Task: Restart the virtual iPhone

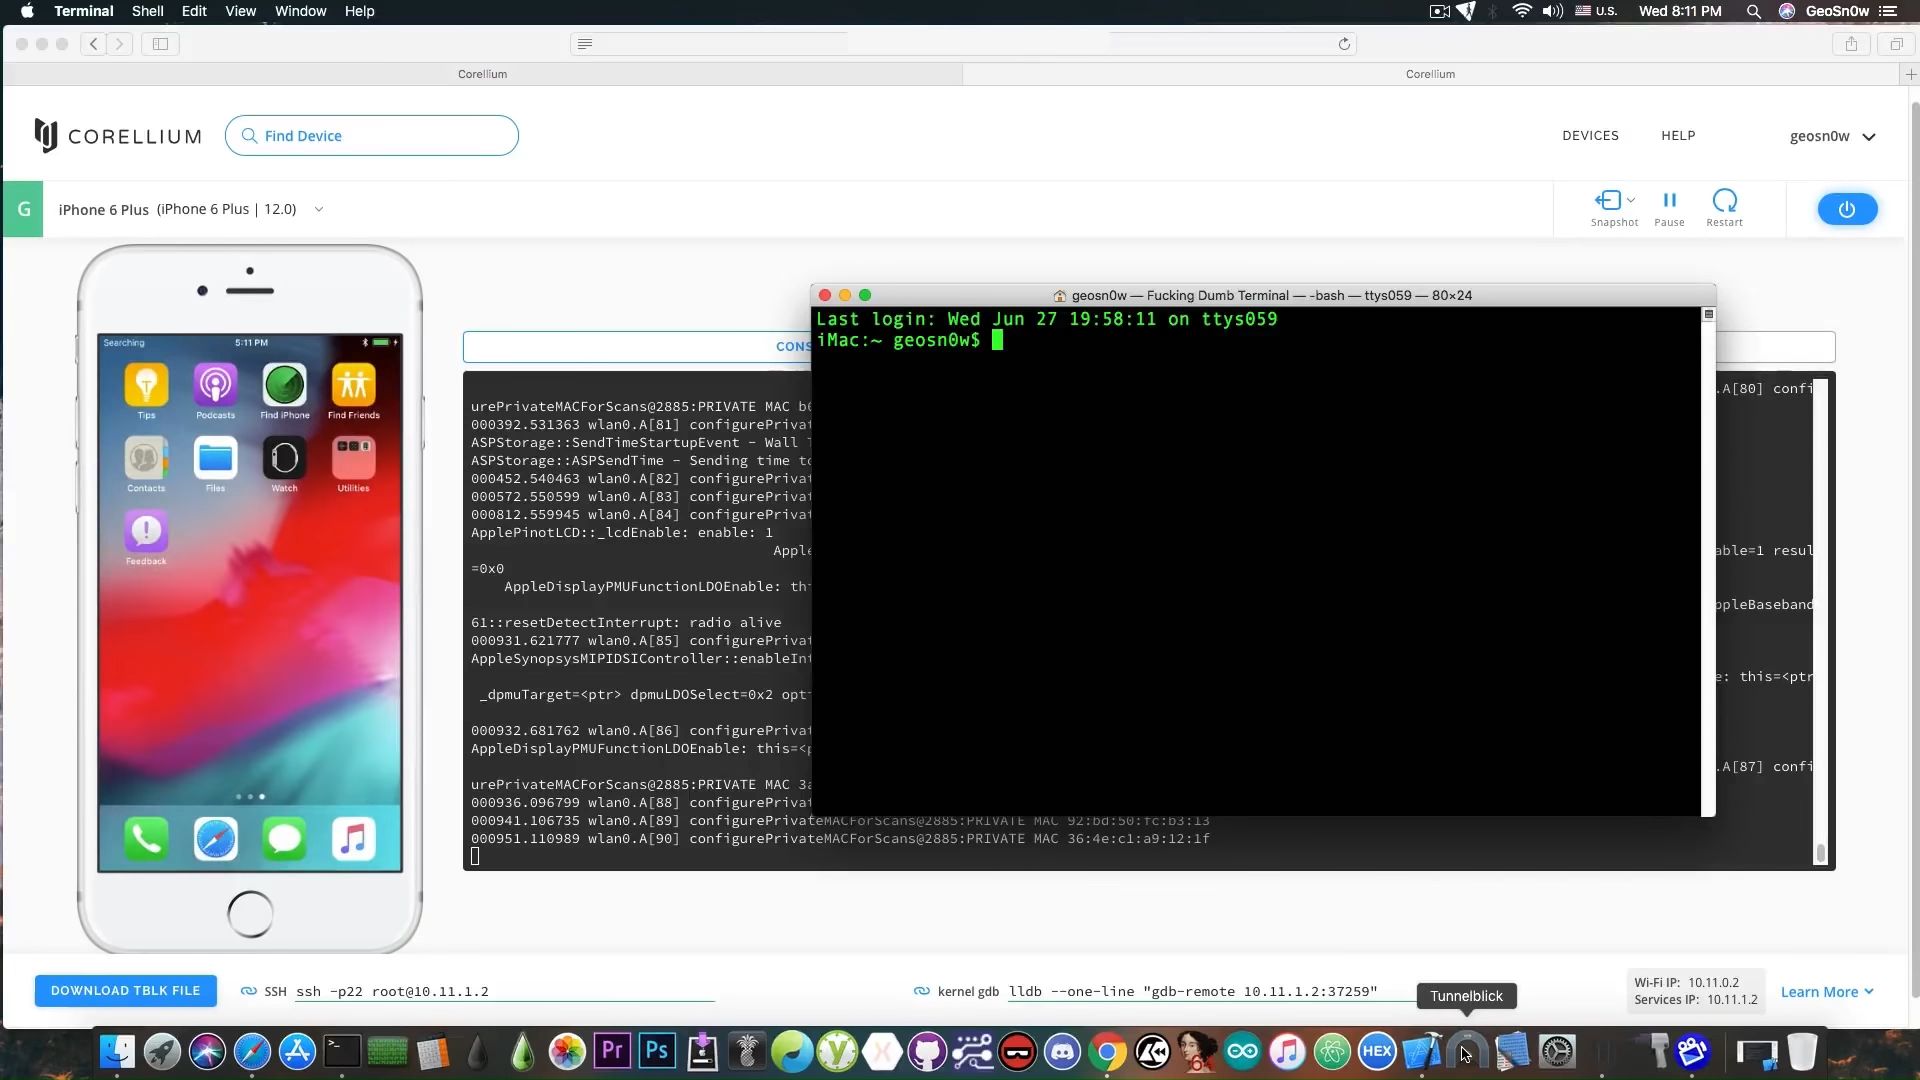Action: [1724, 200]
